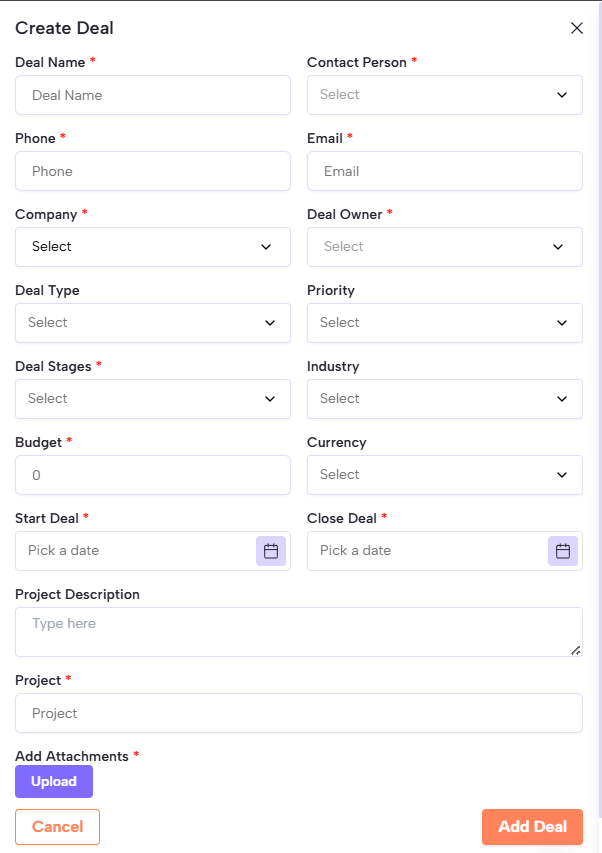Viewport: 602px width, 853px height.
Task: Expand the Priority dropdown
Action: point(444,323)
